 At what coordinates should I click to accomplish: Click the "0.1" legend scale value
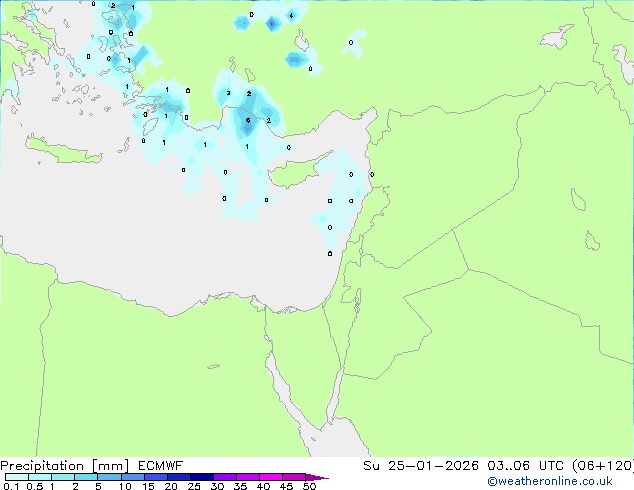click(x=11, y=486)
